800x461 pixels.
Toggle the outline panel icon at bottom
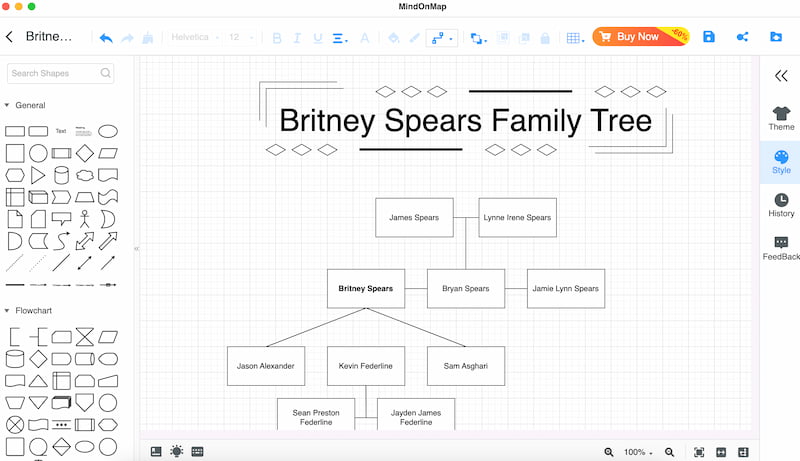pos(156,451)
